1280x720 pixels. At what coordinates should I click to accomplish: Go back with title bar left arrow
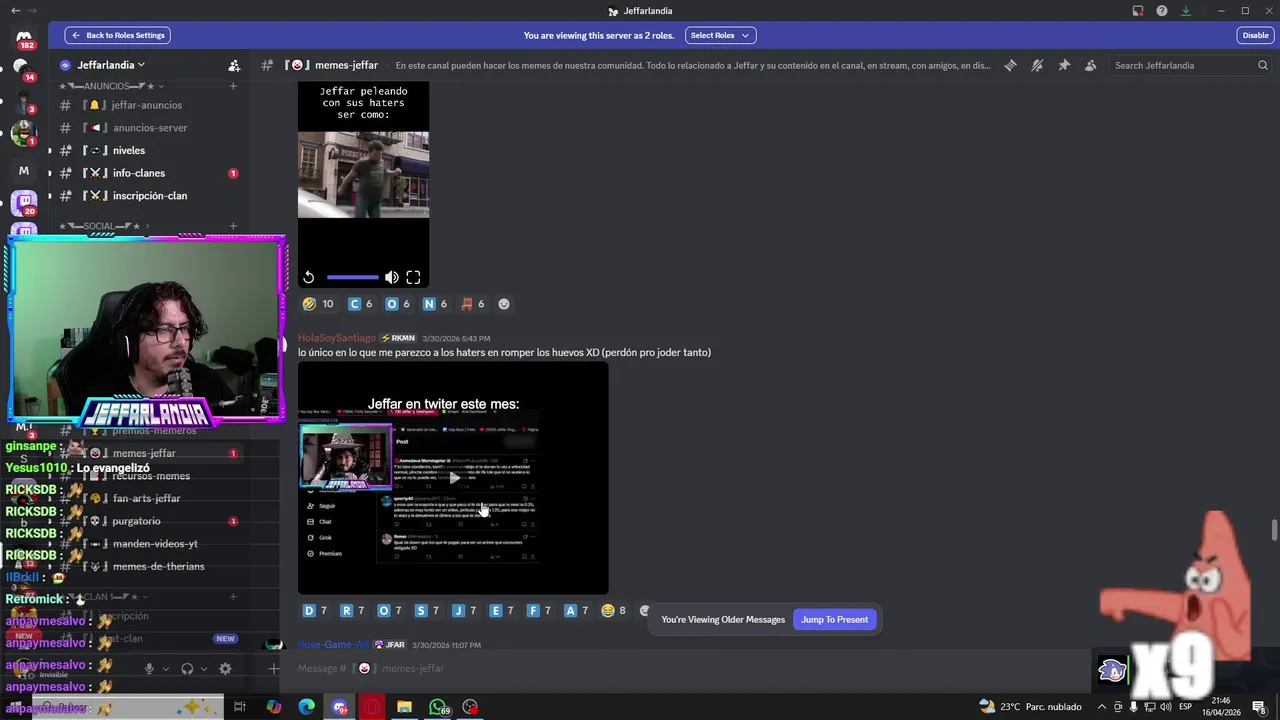tap(15, 11)
